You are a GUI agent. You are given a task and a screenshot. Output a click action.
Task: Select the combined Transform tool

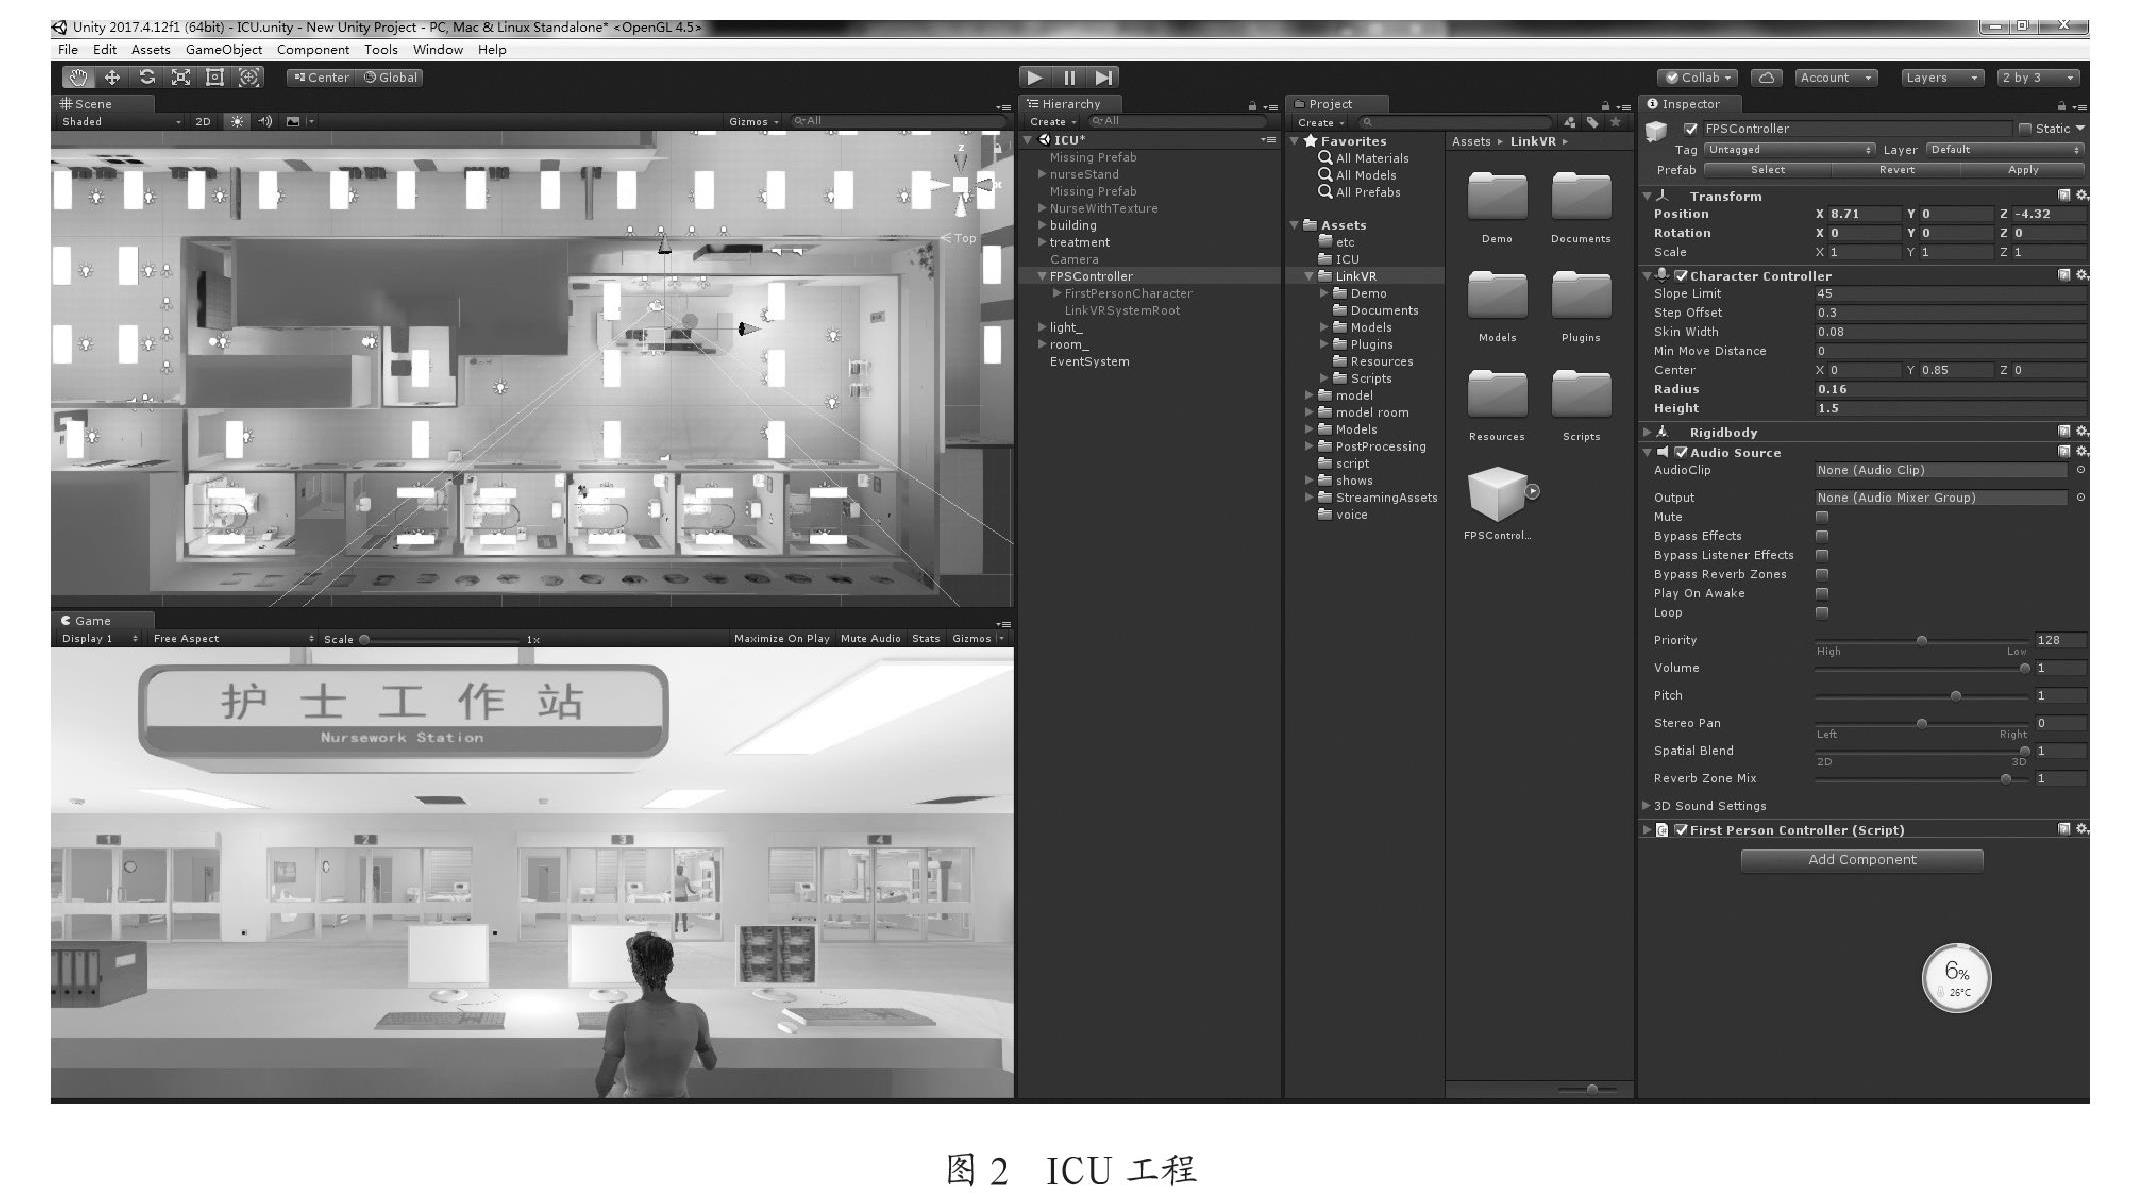249,77
